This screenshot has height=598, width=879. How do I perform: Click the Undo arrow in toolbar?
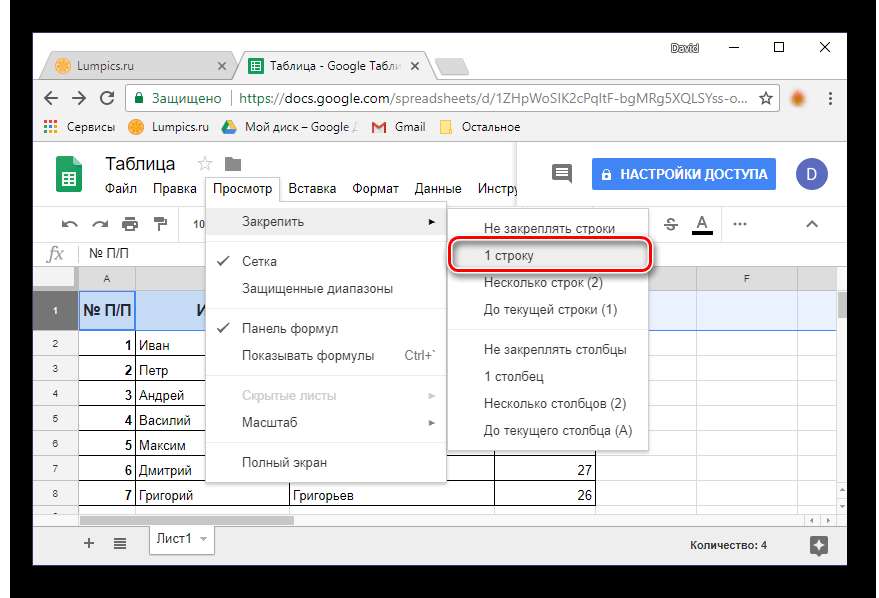(70, 224)
